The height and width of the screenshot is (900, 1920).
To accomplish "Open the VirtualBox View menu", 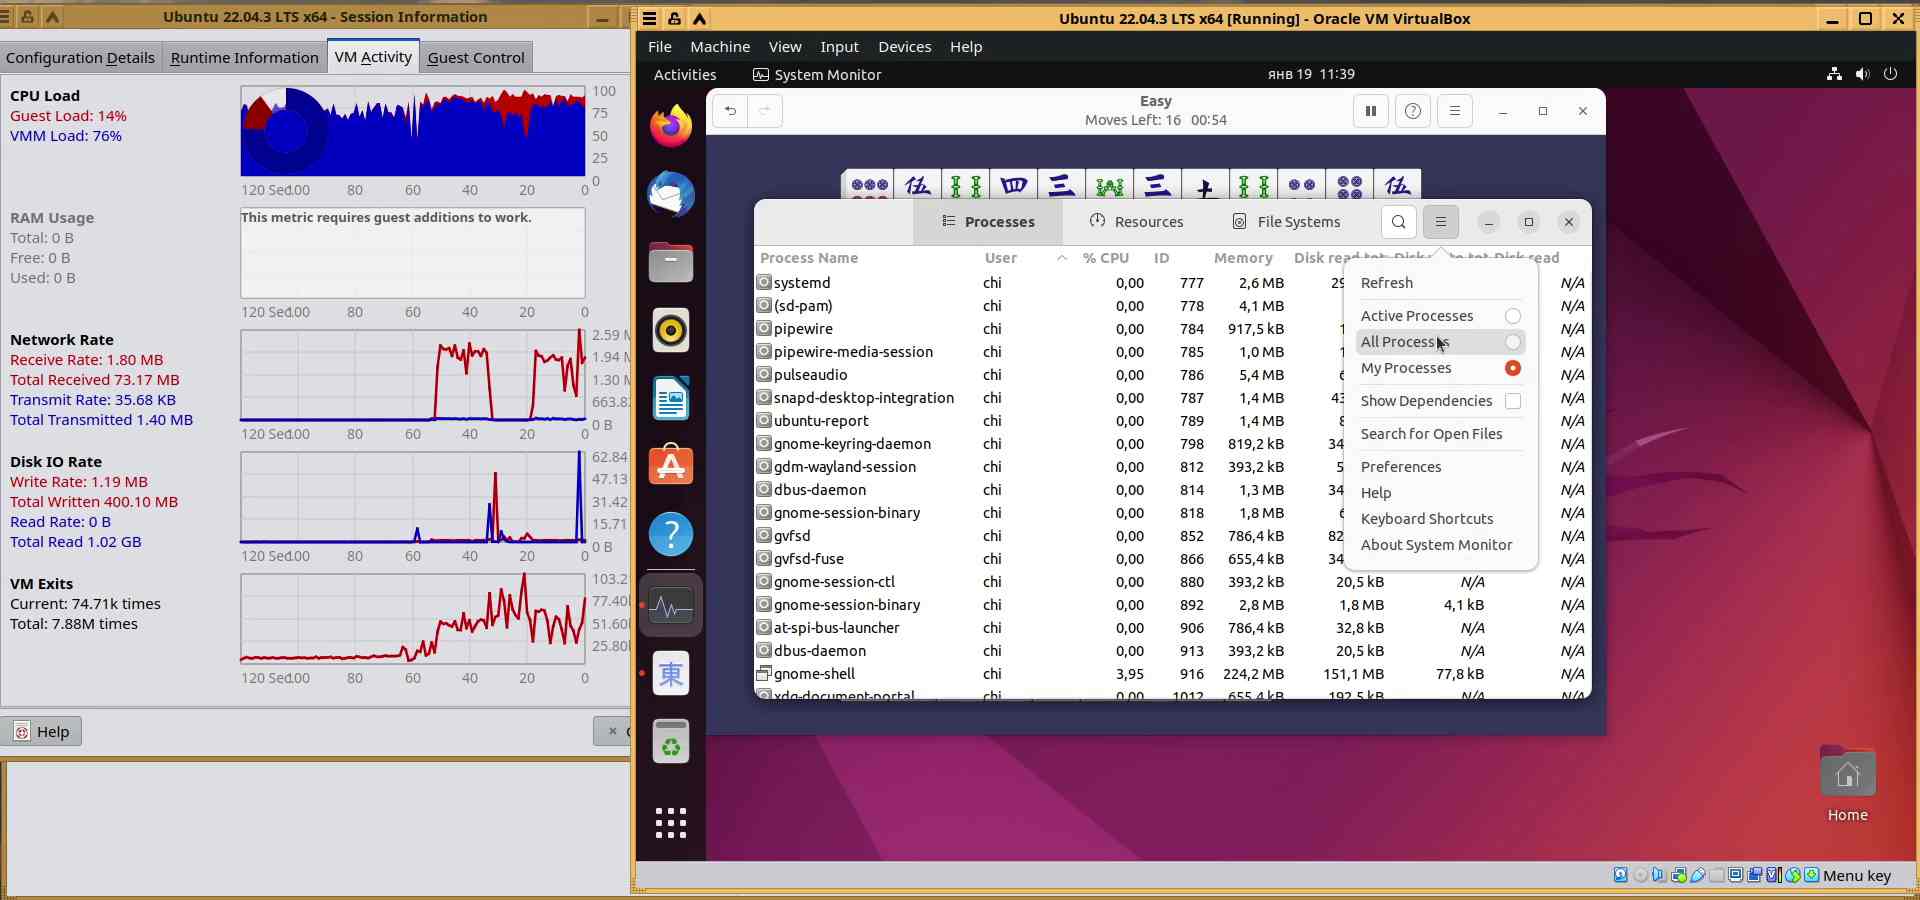I will click(x=785, y=47).
